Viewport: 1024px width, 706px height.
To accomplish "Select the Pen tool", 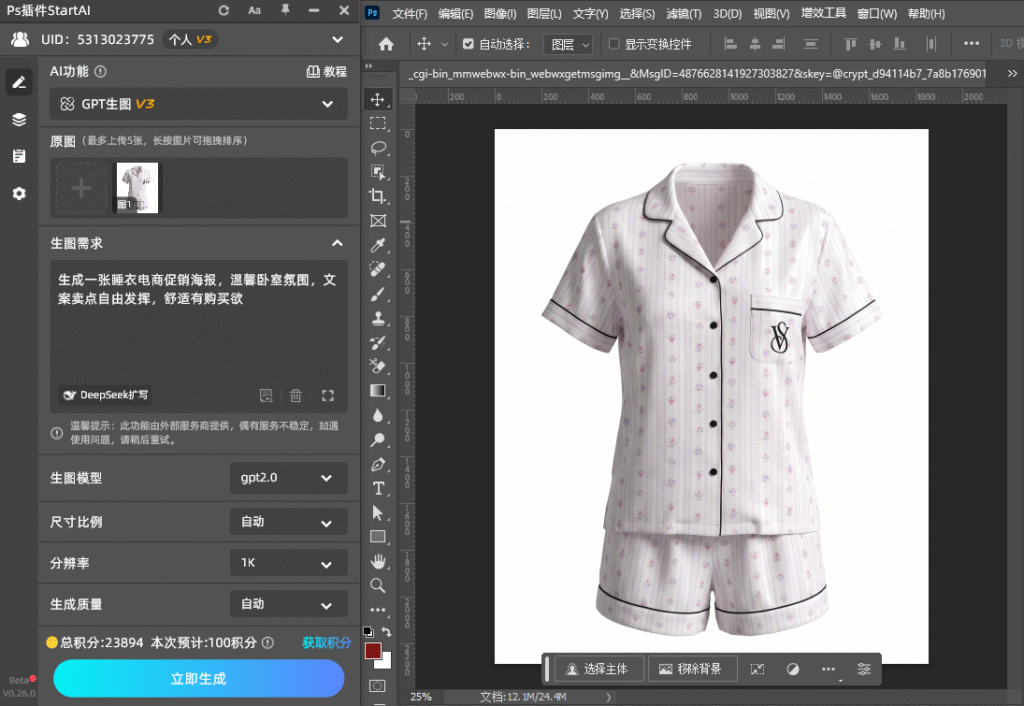I will point(377,464).
